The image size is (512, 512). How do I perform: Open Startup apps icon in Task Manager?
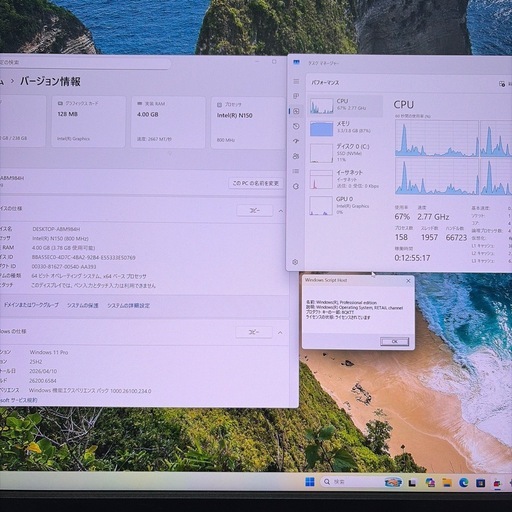click(296, 141)
